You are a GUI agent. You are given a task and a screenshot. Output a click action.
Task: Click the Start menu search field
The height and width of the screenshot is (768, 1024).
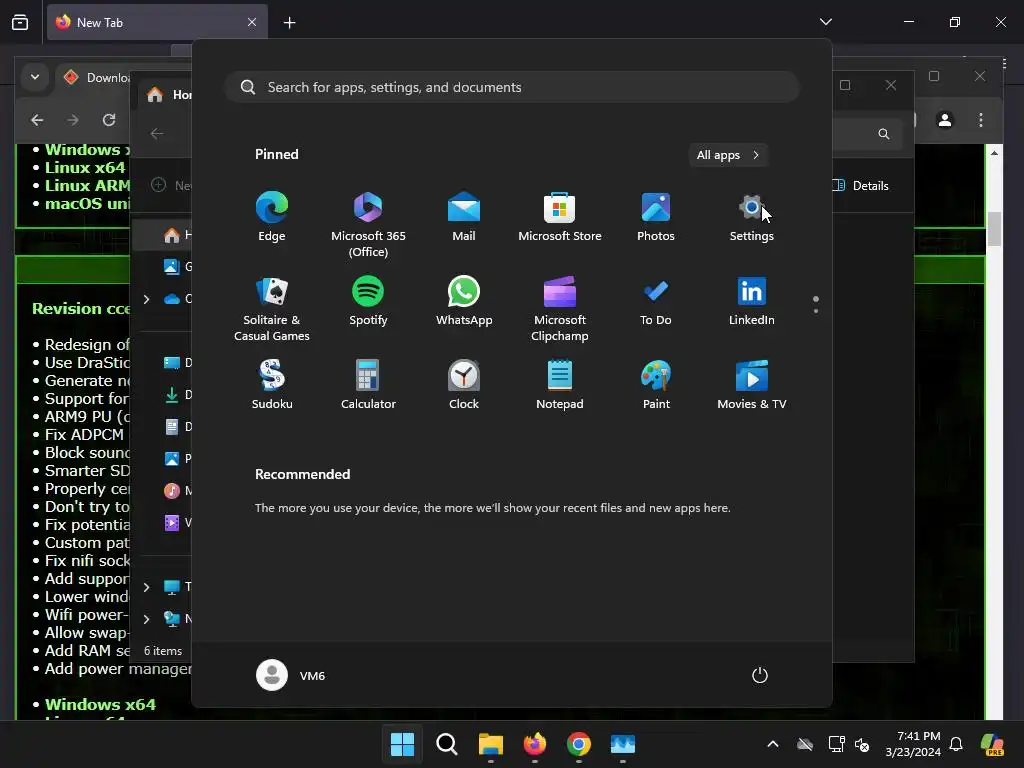point(512,87)
